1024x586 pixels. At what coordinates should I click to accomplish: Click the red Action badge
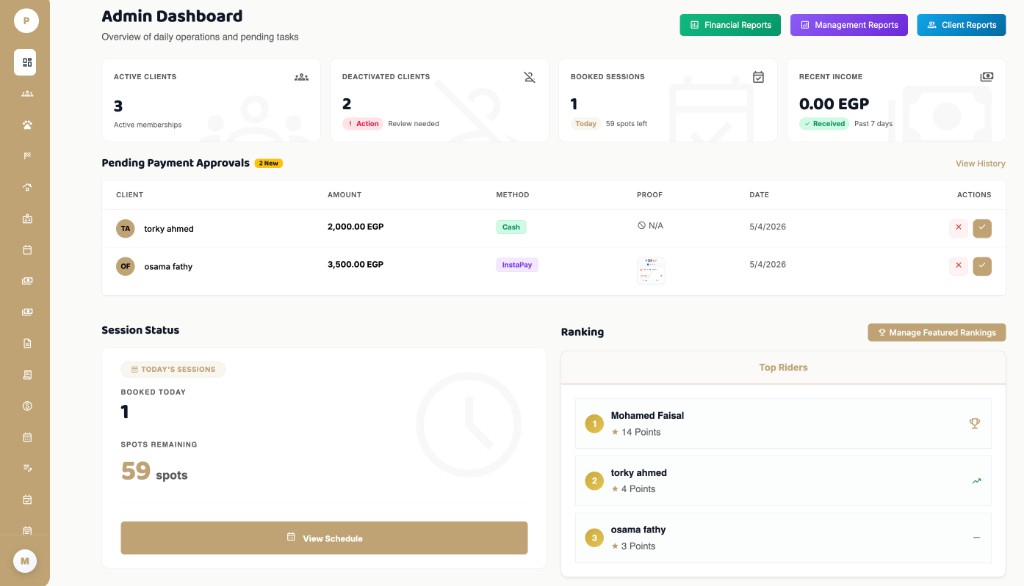[x=362, y=123]
